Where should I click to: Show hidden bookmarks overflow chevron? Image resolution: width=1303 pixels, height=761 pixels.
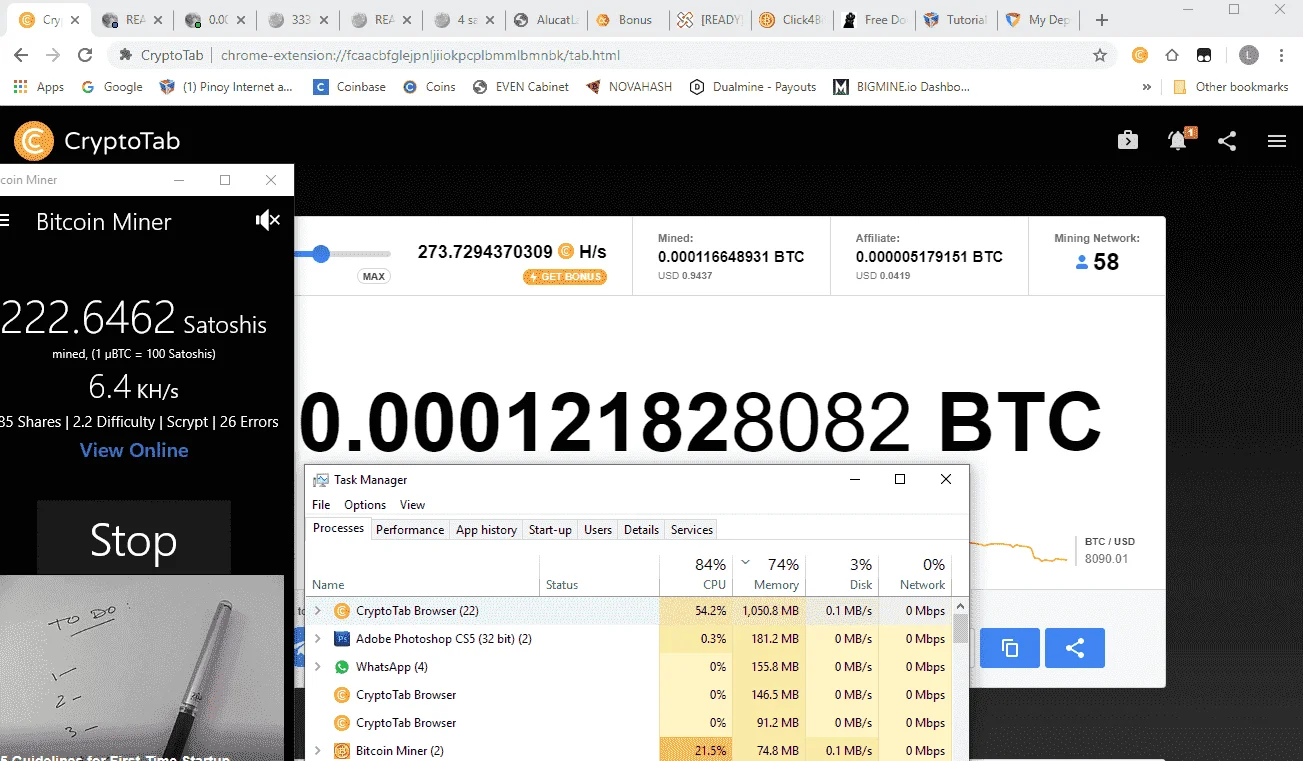1146,87
